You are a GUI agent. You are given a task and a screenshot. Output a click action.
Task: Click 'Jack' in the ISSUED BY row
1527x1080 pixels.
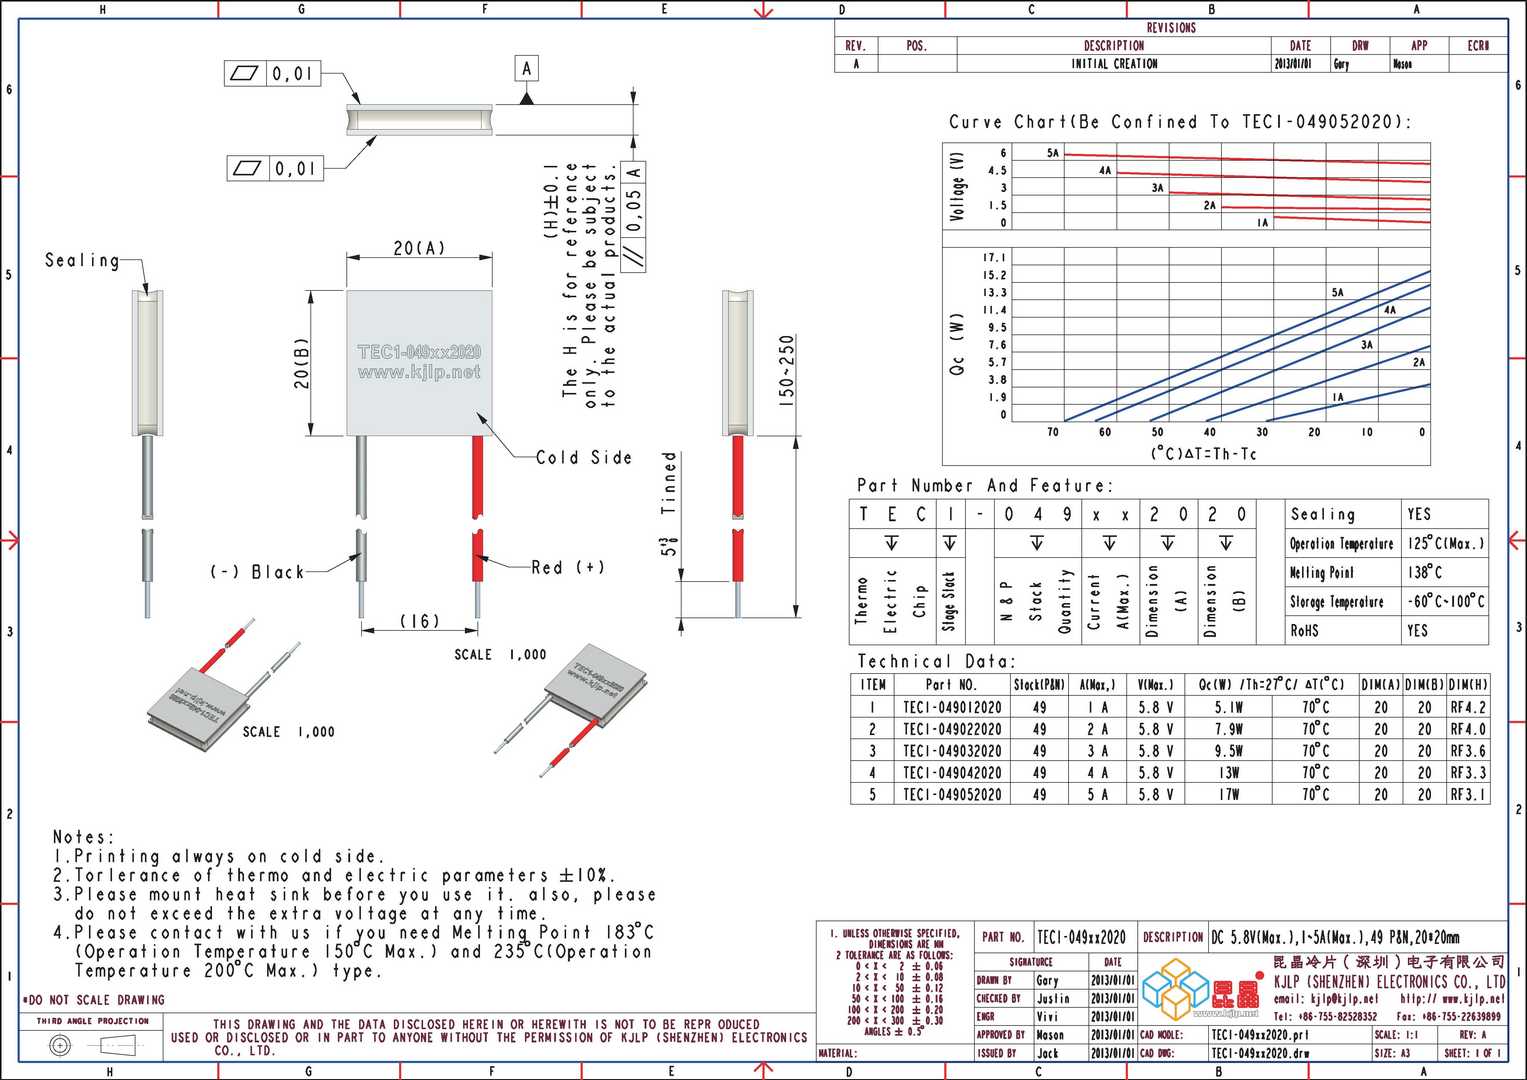[1047, 1053]
